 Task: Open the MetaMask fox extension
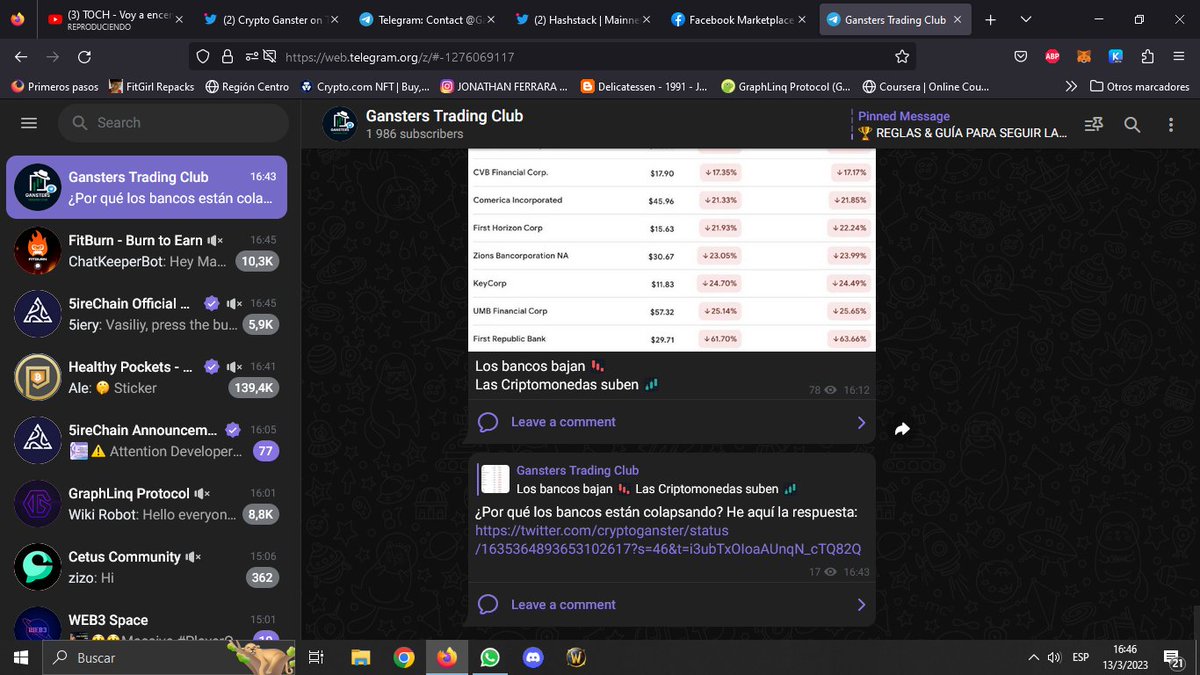point(1084,57)
